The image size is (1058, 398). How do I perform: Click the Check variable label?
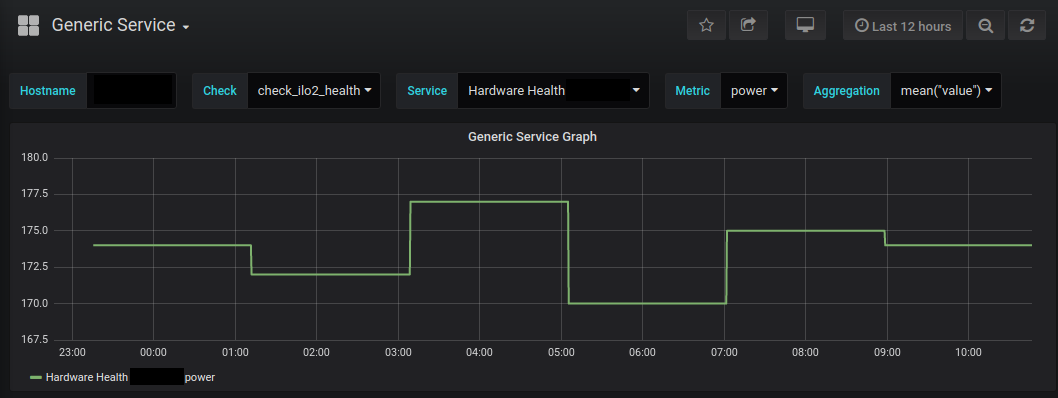pyautogui.click(x=220, y=90)
